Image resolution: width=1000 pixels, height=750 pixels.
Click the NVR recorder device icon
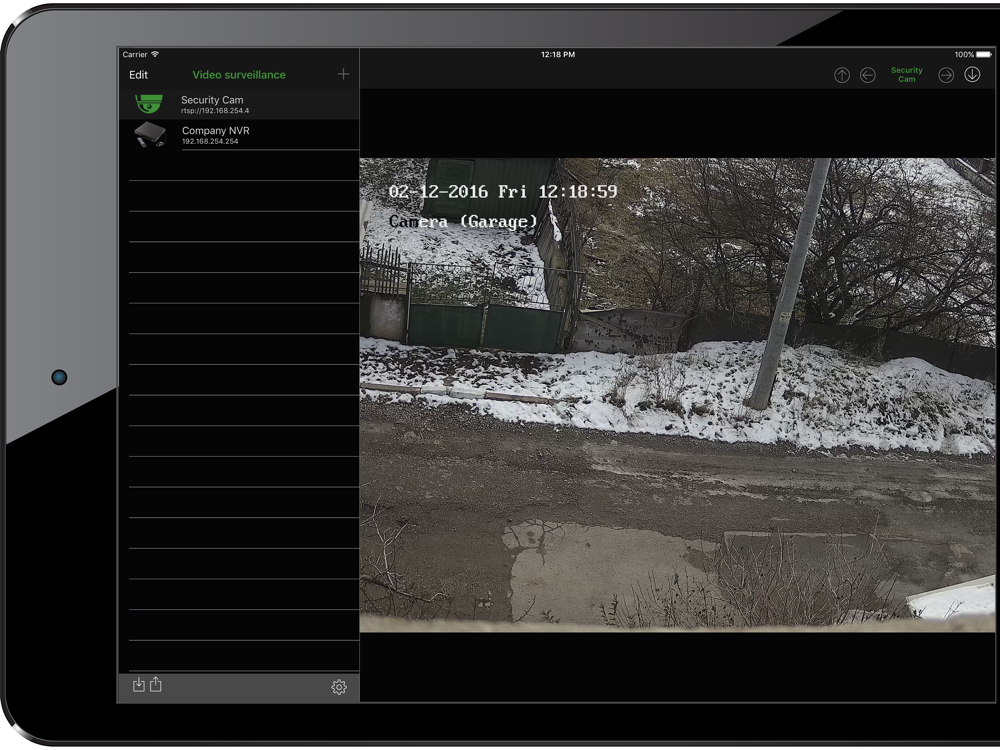150,135
